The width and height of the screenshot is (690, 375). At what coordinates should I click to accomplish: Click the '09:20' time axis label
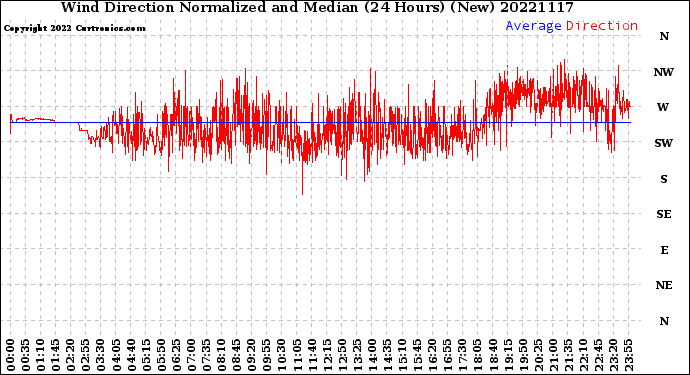pos(252,355)
